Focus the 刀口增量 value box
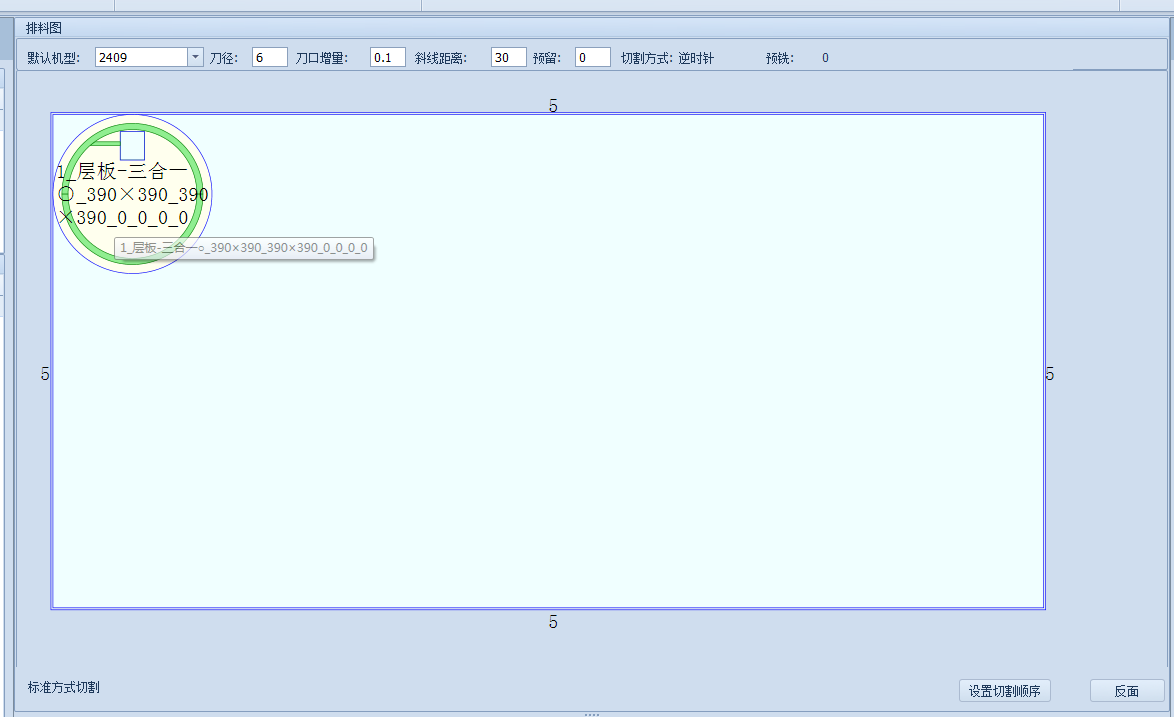 point(387,58)
